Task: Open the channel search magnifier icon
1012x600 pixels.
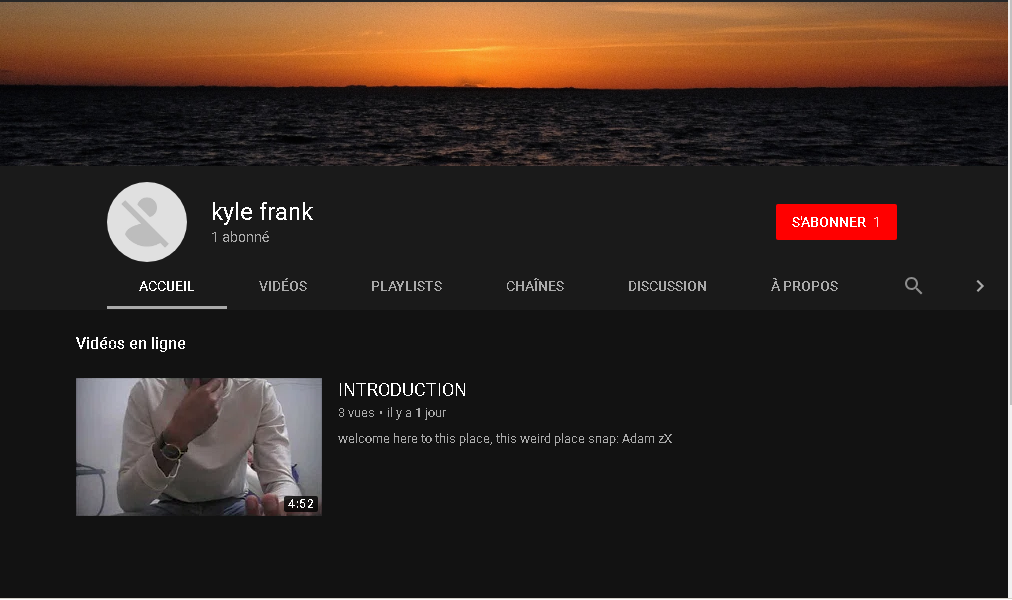Action: 913,286
